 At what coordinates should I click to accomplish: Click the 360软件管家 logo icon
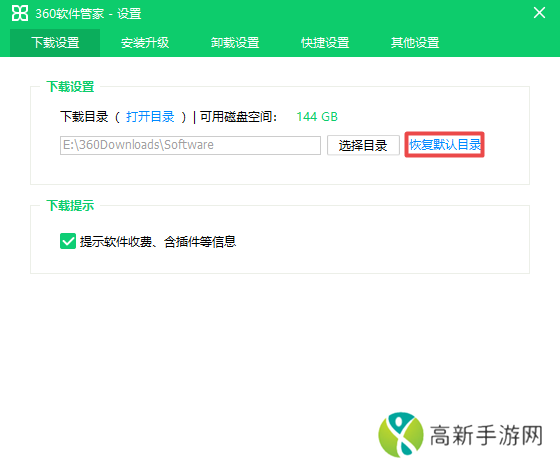(20, 14)
